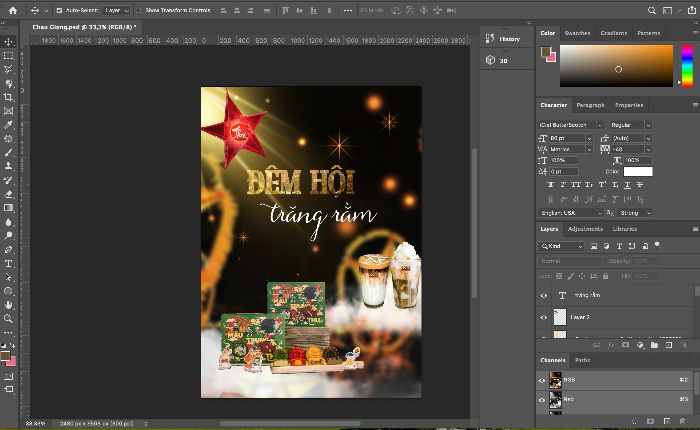Open more options ellipsis in options bar
Viewport: 700px width, 430px height.
(348, 10)
